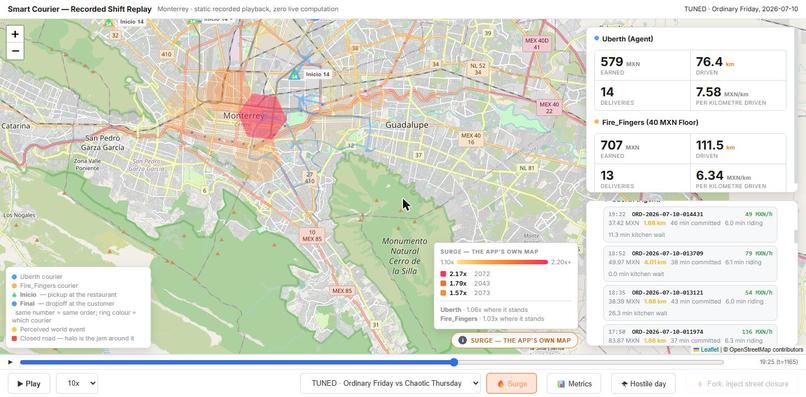Click the blue Uberth courier legend dot

point(14,277)
